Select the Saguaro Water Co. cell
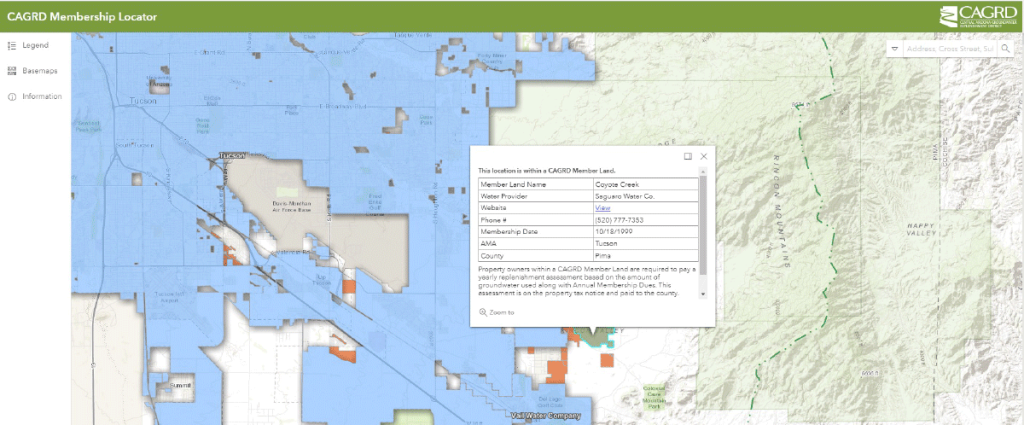This screenshot has height=425, width=1024. (645, 196)
